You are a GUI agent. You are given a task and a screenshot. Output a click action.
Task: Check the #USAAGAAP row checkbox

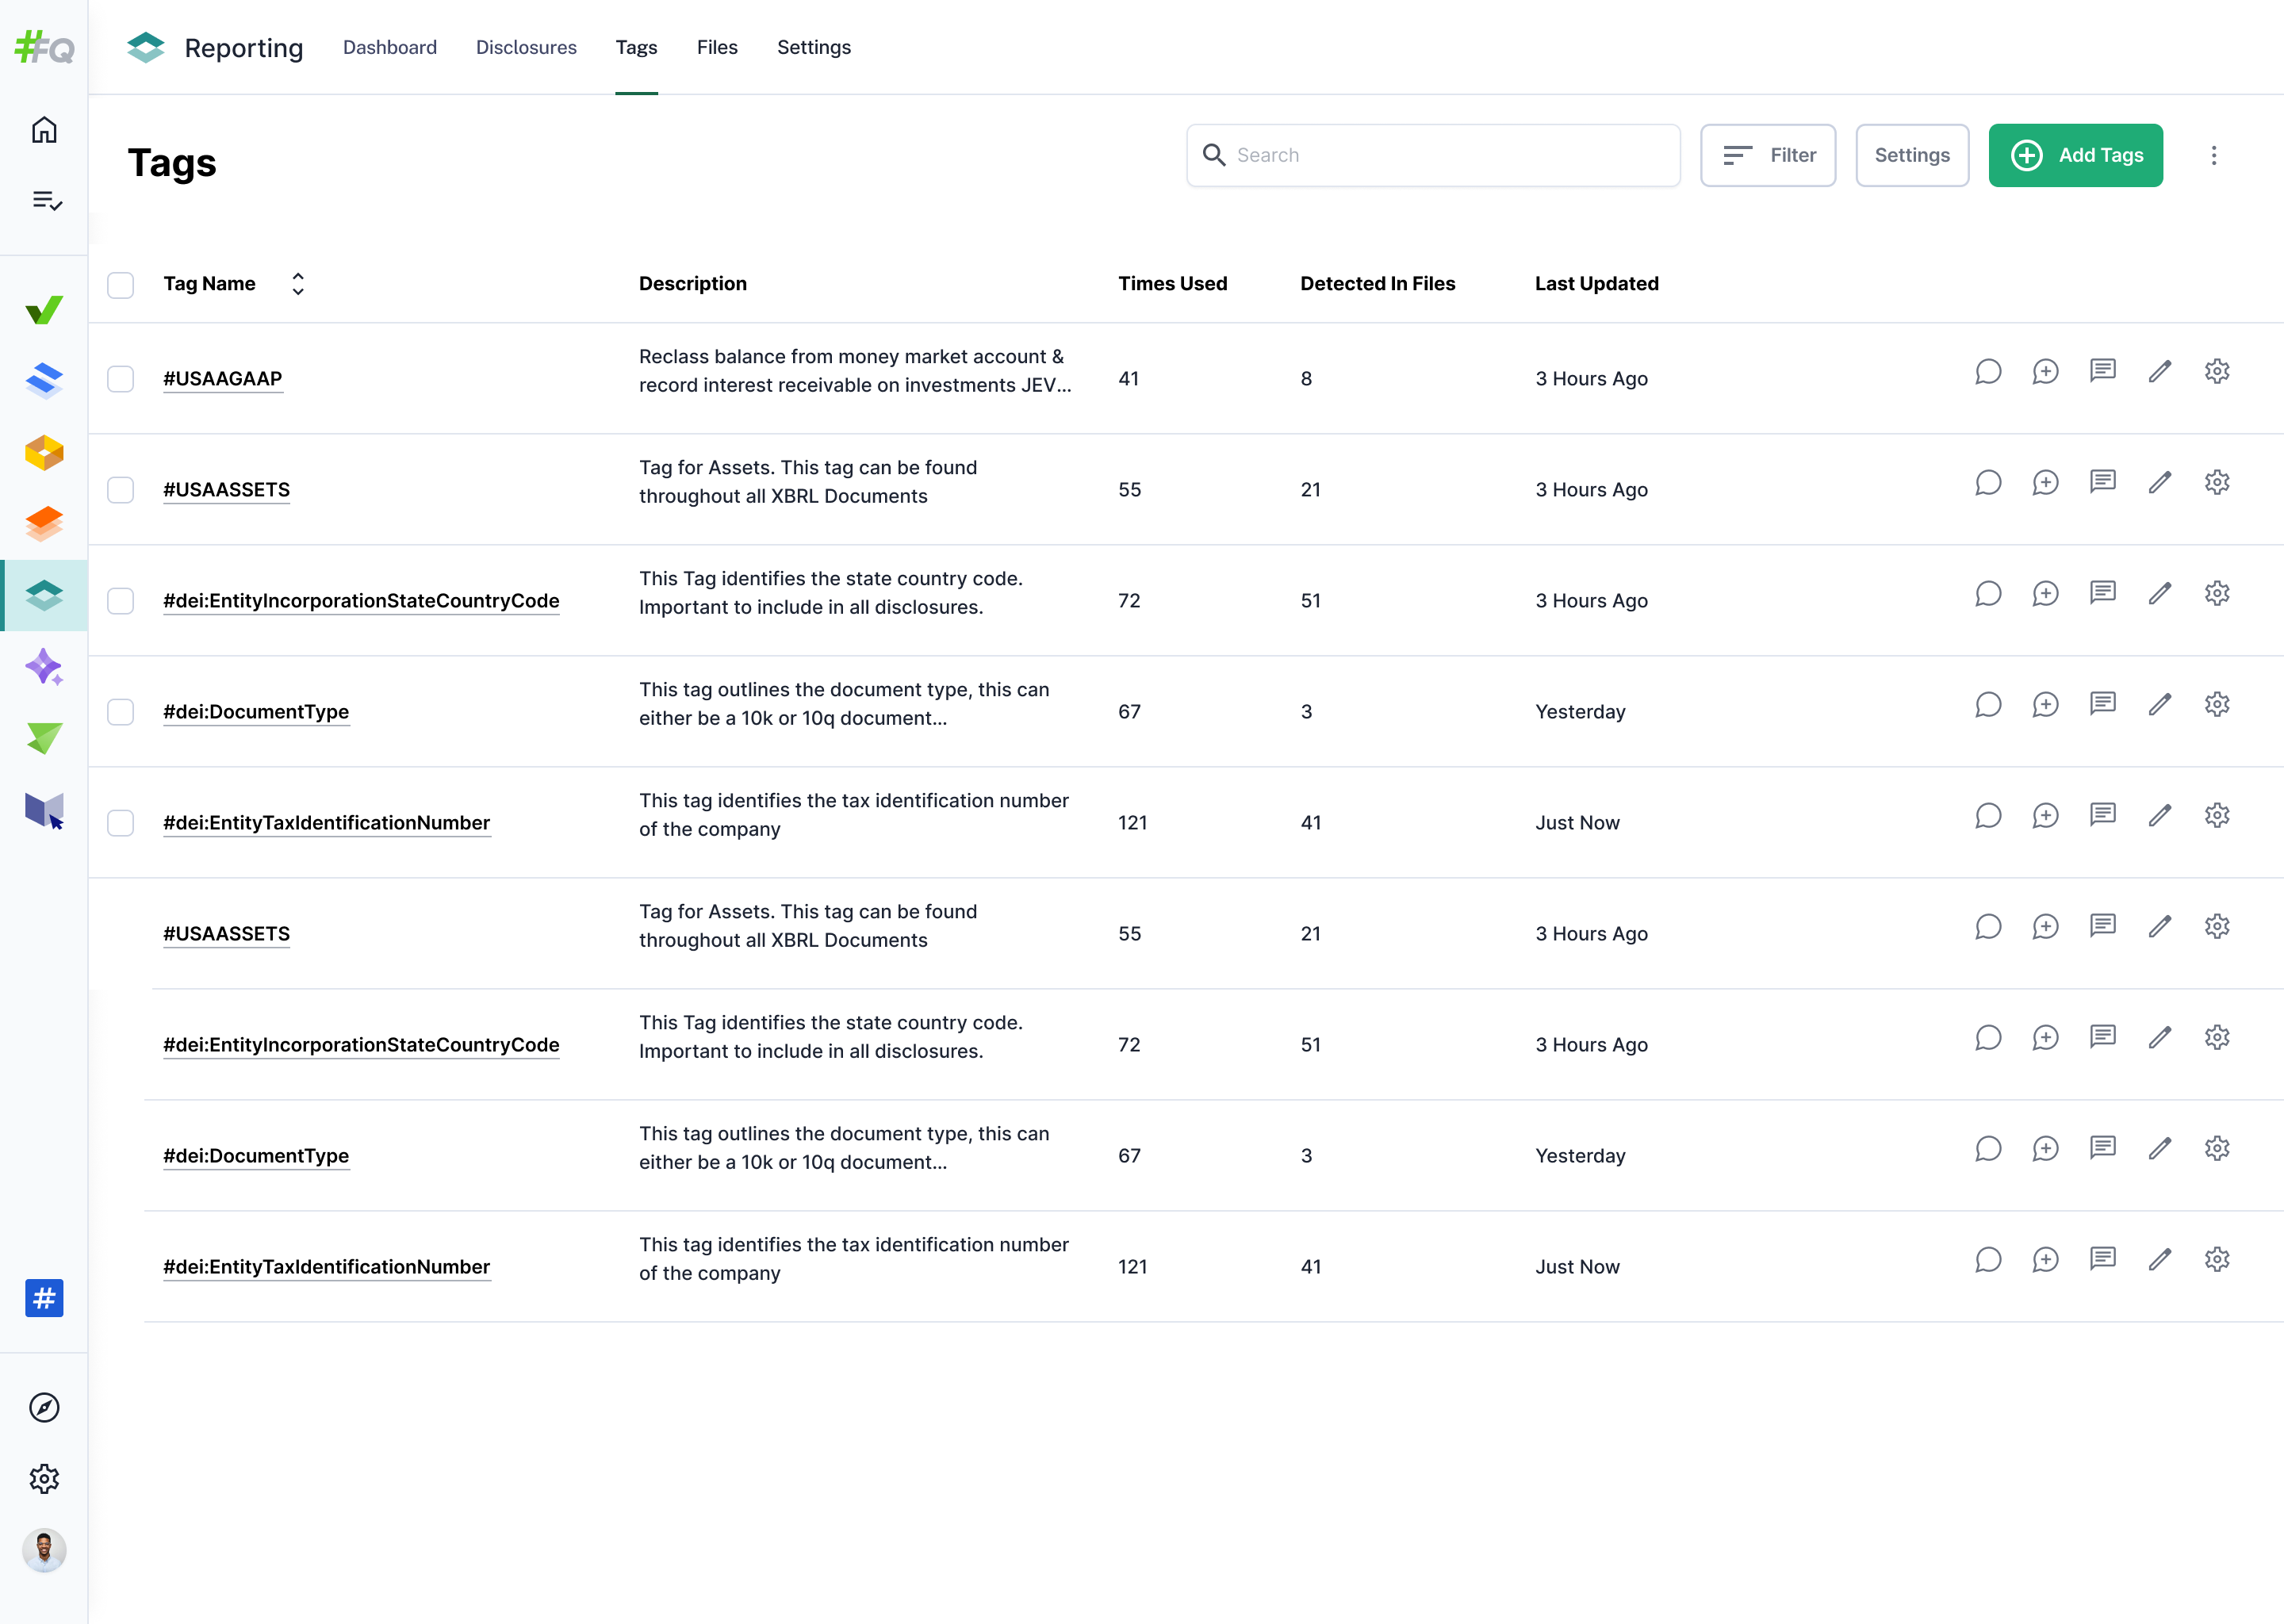[x=121, y=379]
